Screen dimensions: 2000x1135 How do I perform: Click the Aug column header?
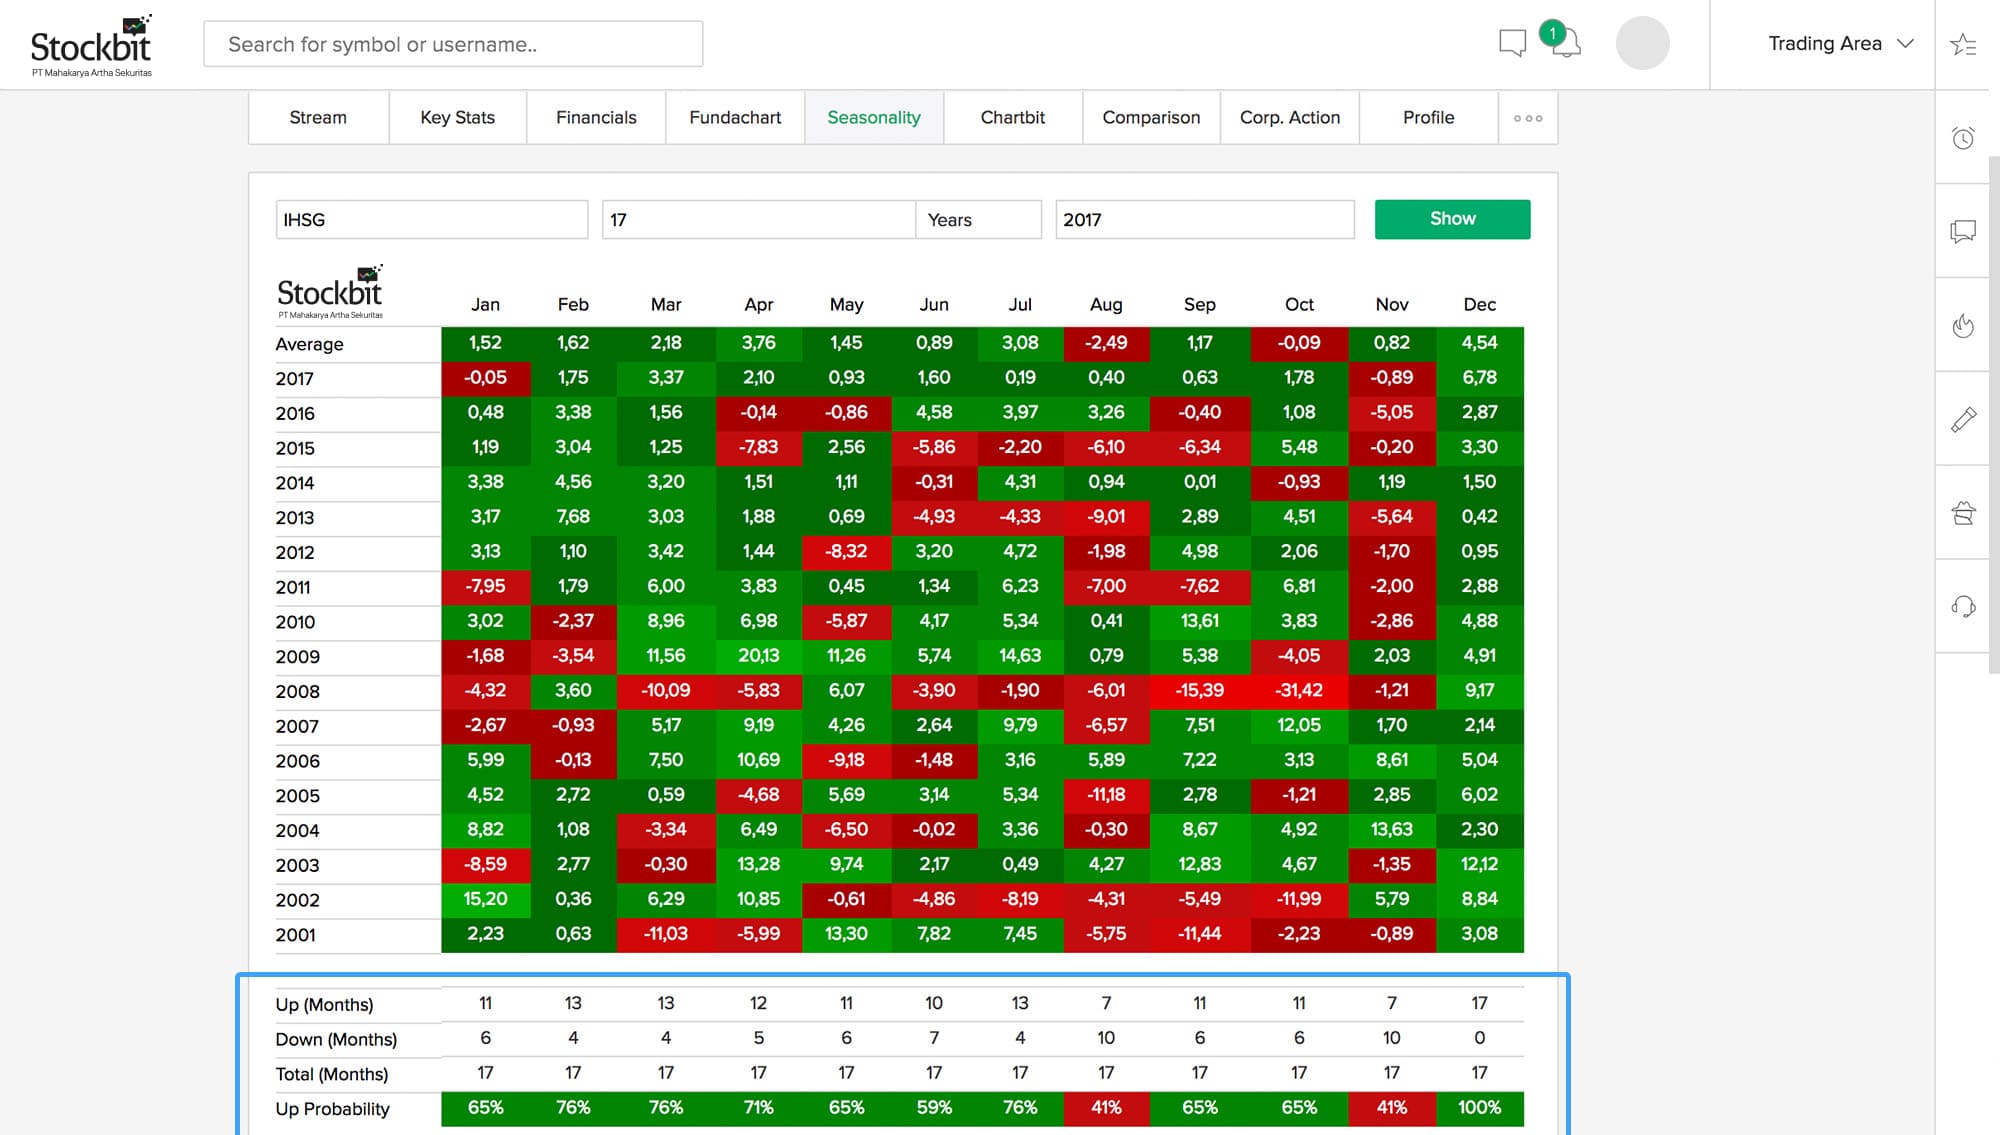point(1106,304)
